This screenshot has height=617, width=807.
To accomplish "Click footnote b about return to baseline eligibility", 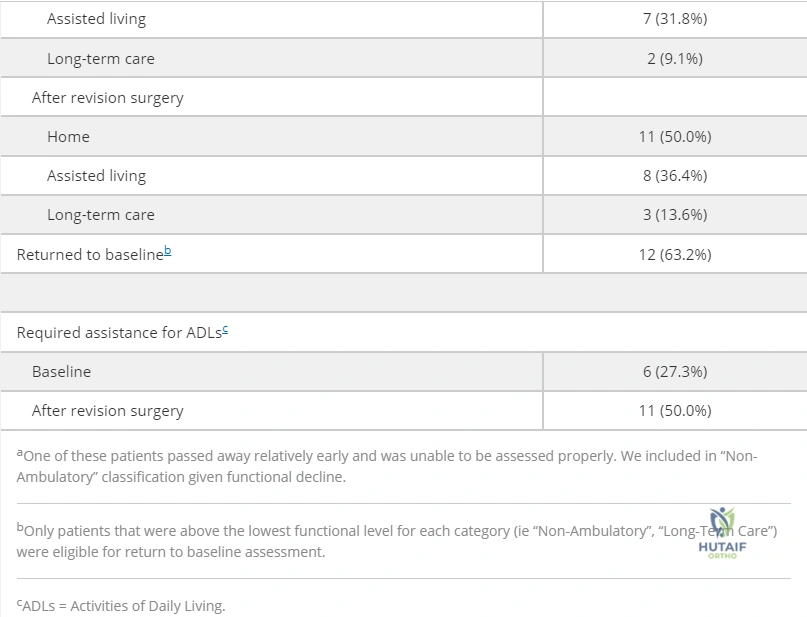I will click(x=397, y=541).
